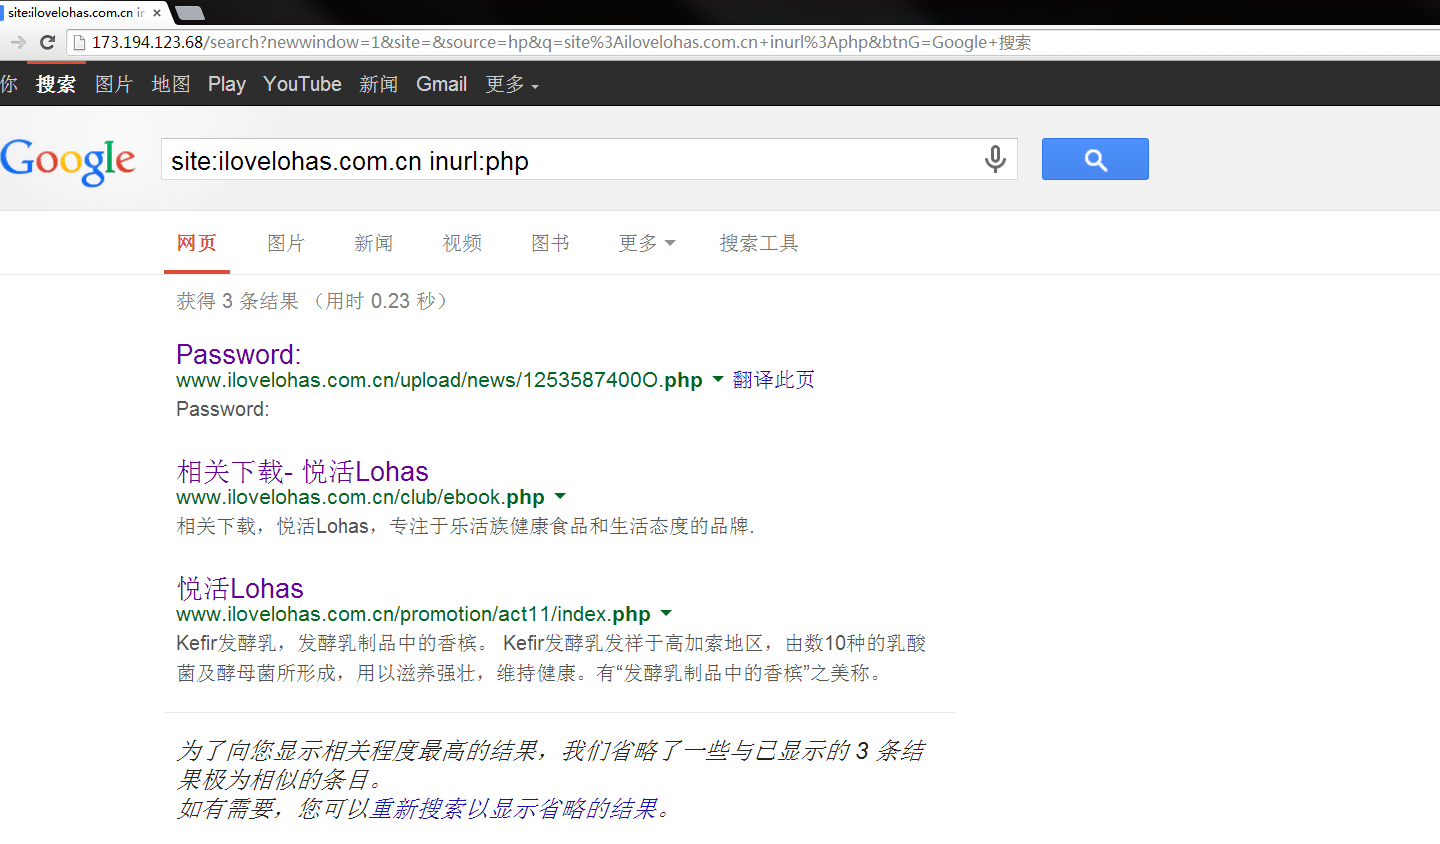The image size is (1440, 844).
Task: Expand the 更多 results tab dropdown
Action: [x=647, y=243]
